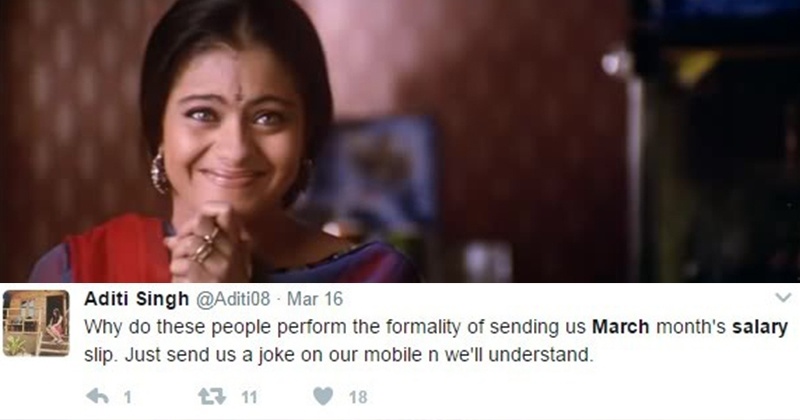Open Aditi Singh's profile avatar thumbnail
Screen dimensions: 800x420
pyautogui.click(x=36, y=323)
